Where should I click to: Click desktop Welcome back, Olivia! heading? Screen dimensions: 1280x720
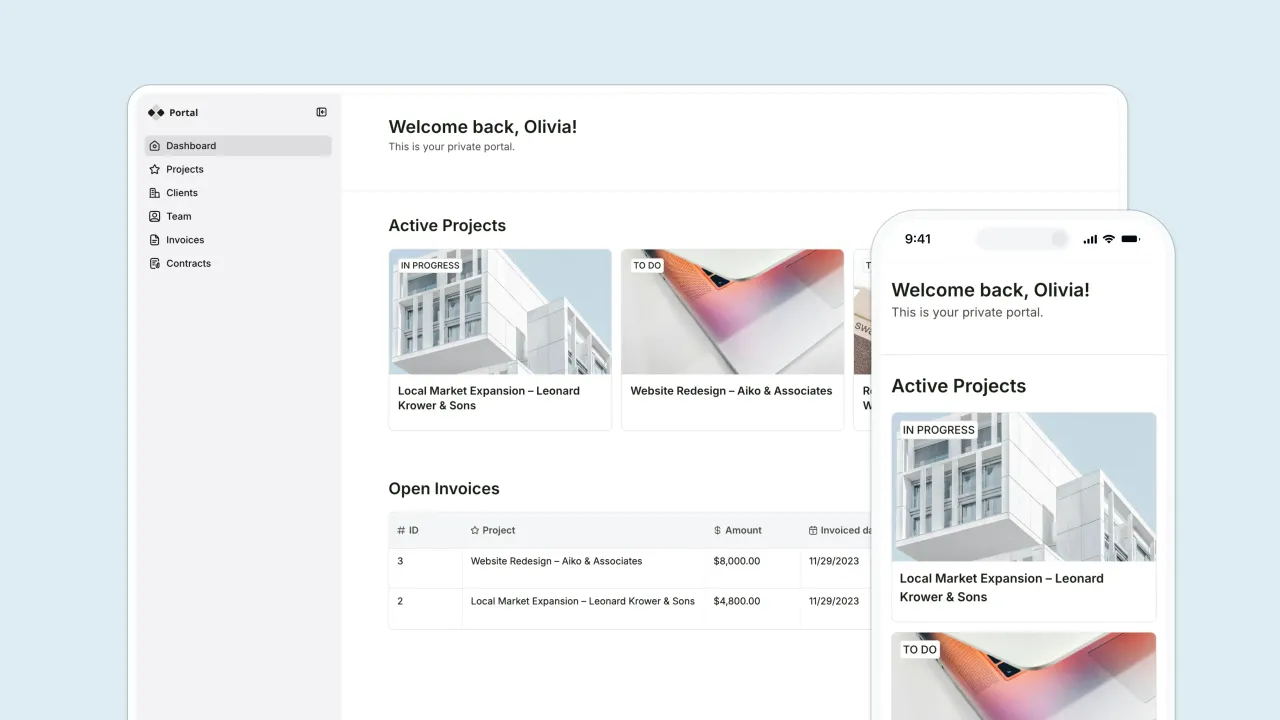click(483, 127)
